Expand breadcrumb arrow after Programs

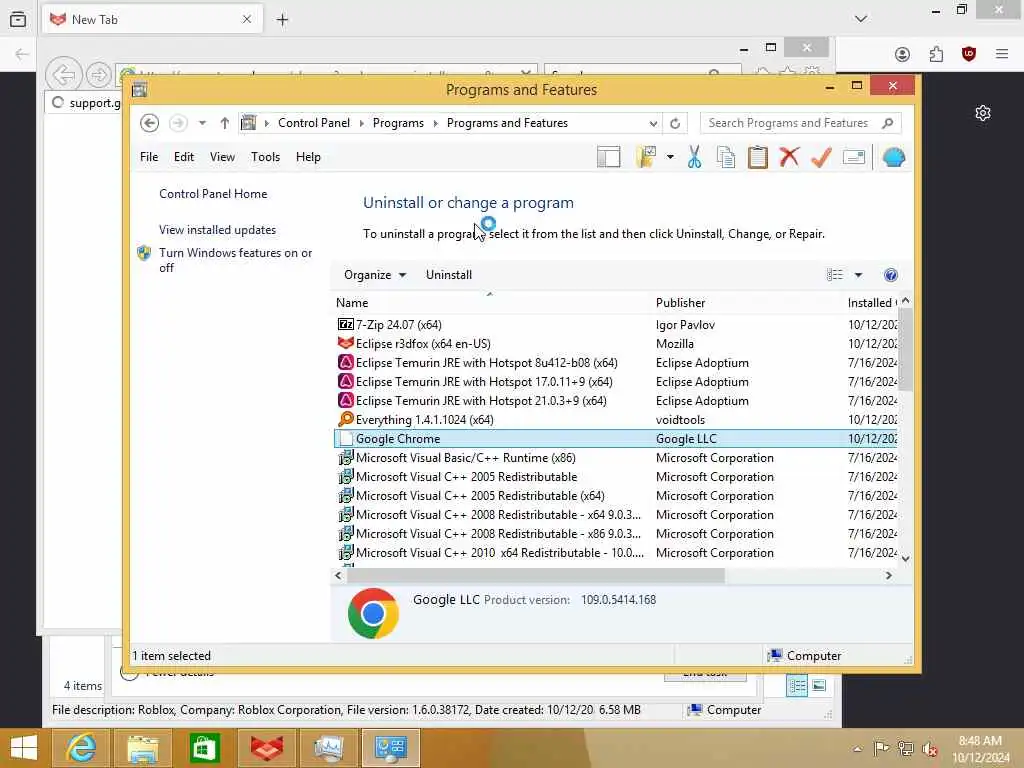tap(436, 123)
